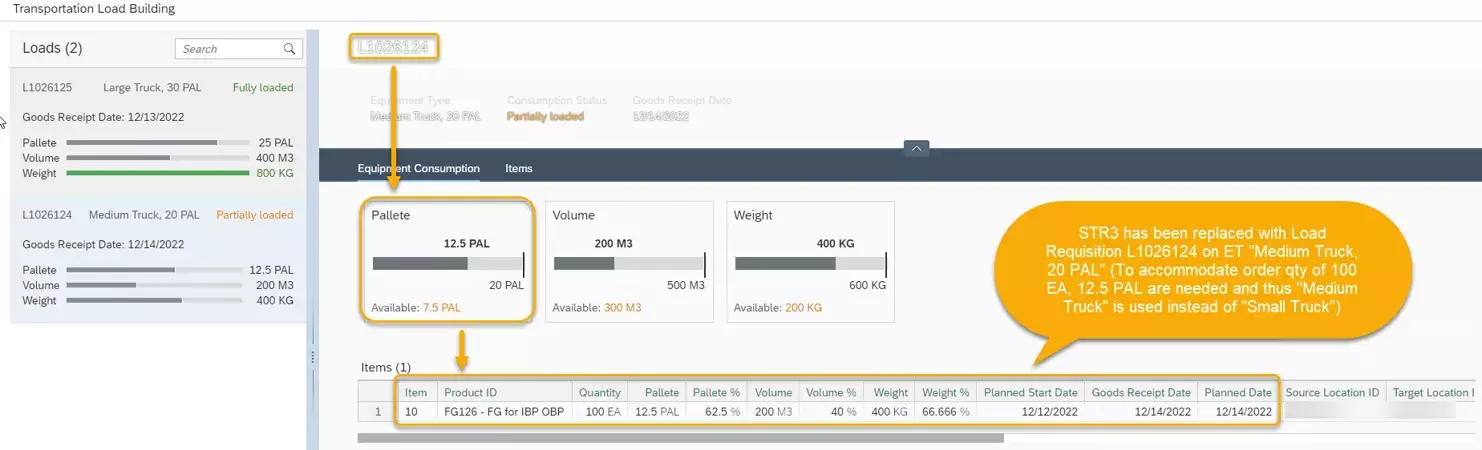The width and height of the screenshot is (1482, 450).
Task: Collapse the header using the chevron-up button
Action: coord(916,148)
